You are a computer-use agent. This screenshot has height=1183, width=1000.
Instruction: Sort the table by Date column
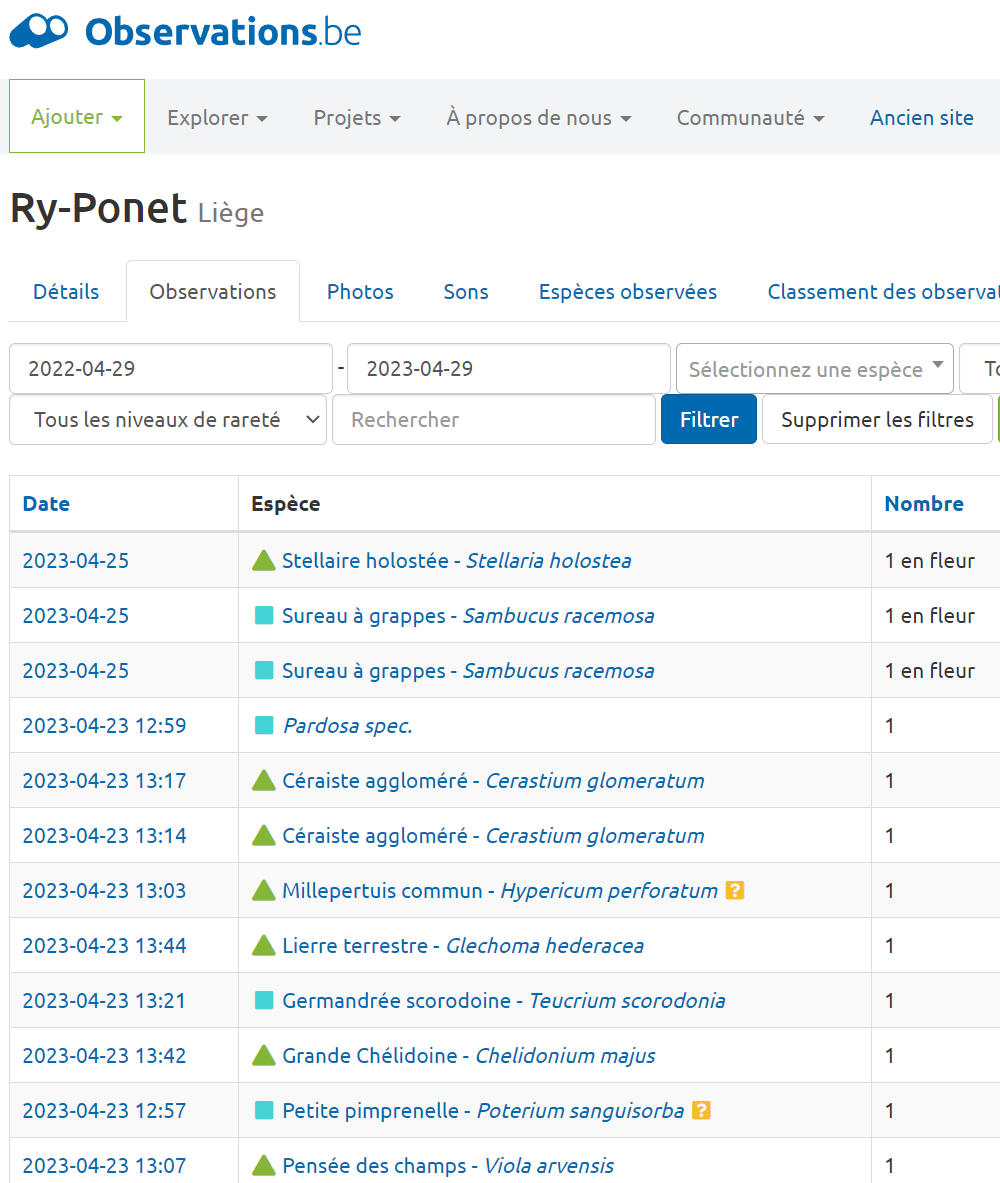(x=46, y=504)
